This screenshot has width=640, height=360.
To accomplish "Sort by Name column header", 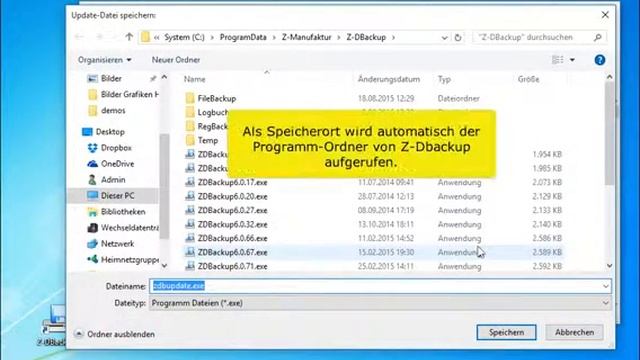I will click(194, 79).
